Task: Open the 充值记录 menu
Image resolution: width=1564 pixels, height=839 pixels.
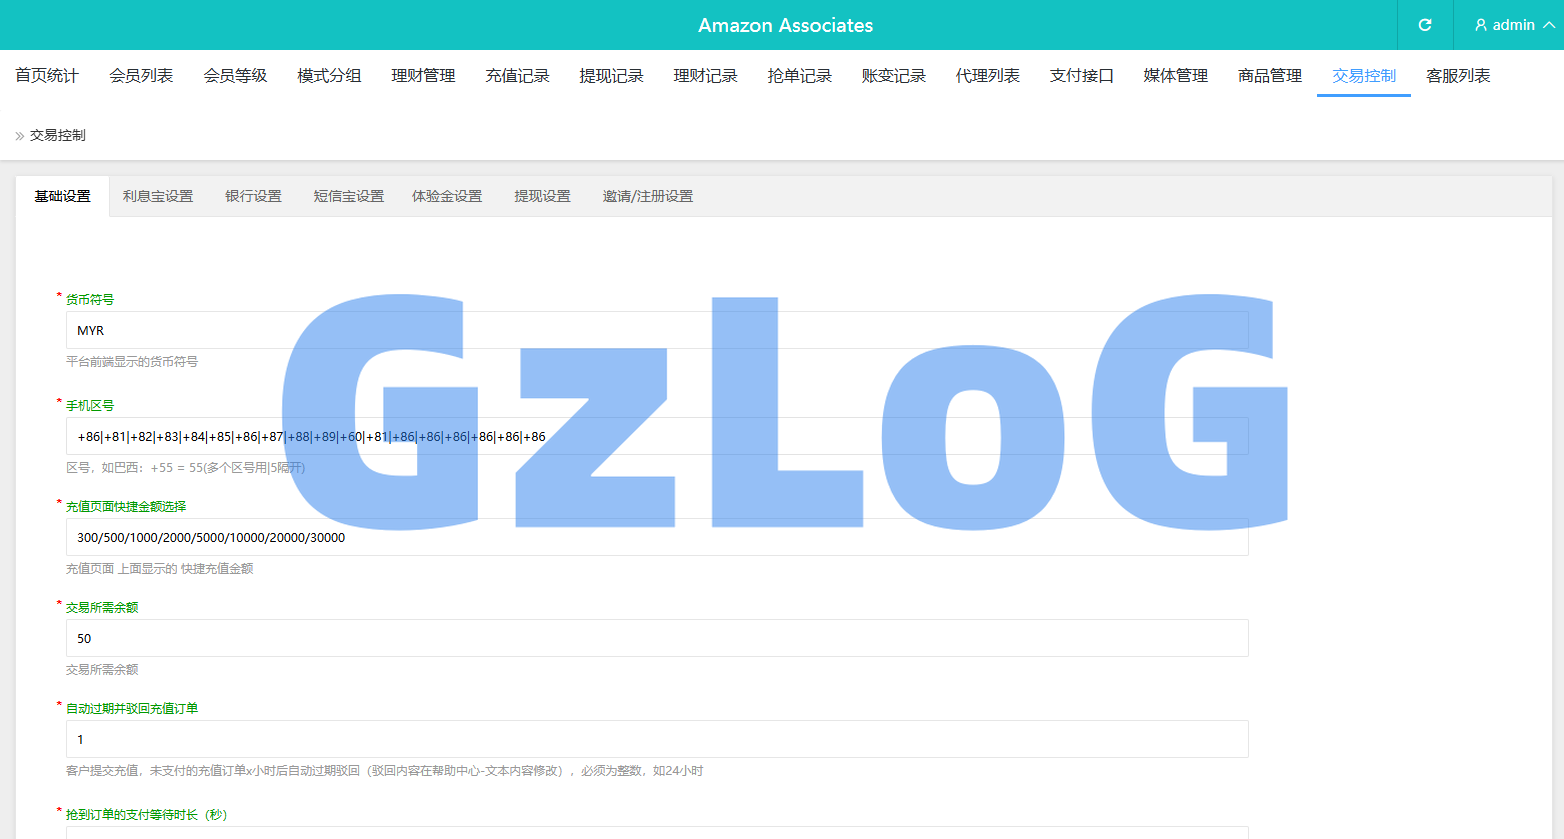Action: tap(517, 76)
